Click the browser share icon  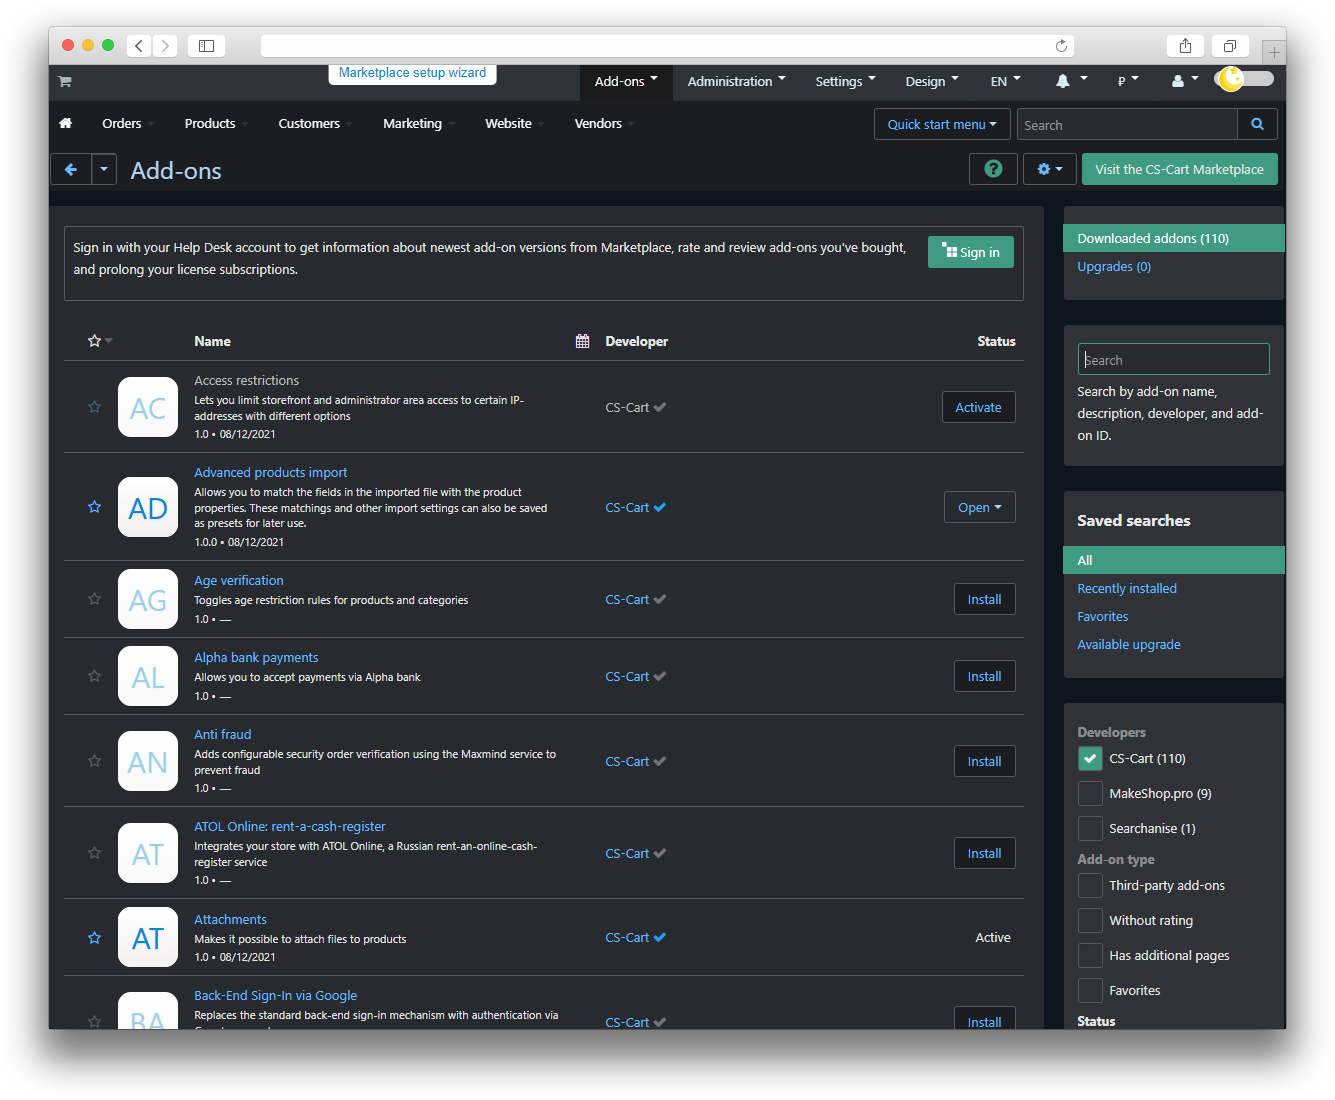coord(1185,46)
